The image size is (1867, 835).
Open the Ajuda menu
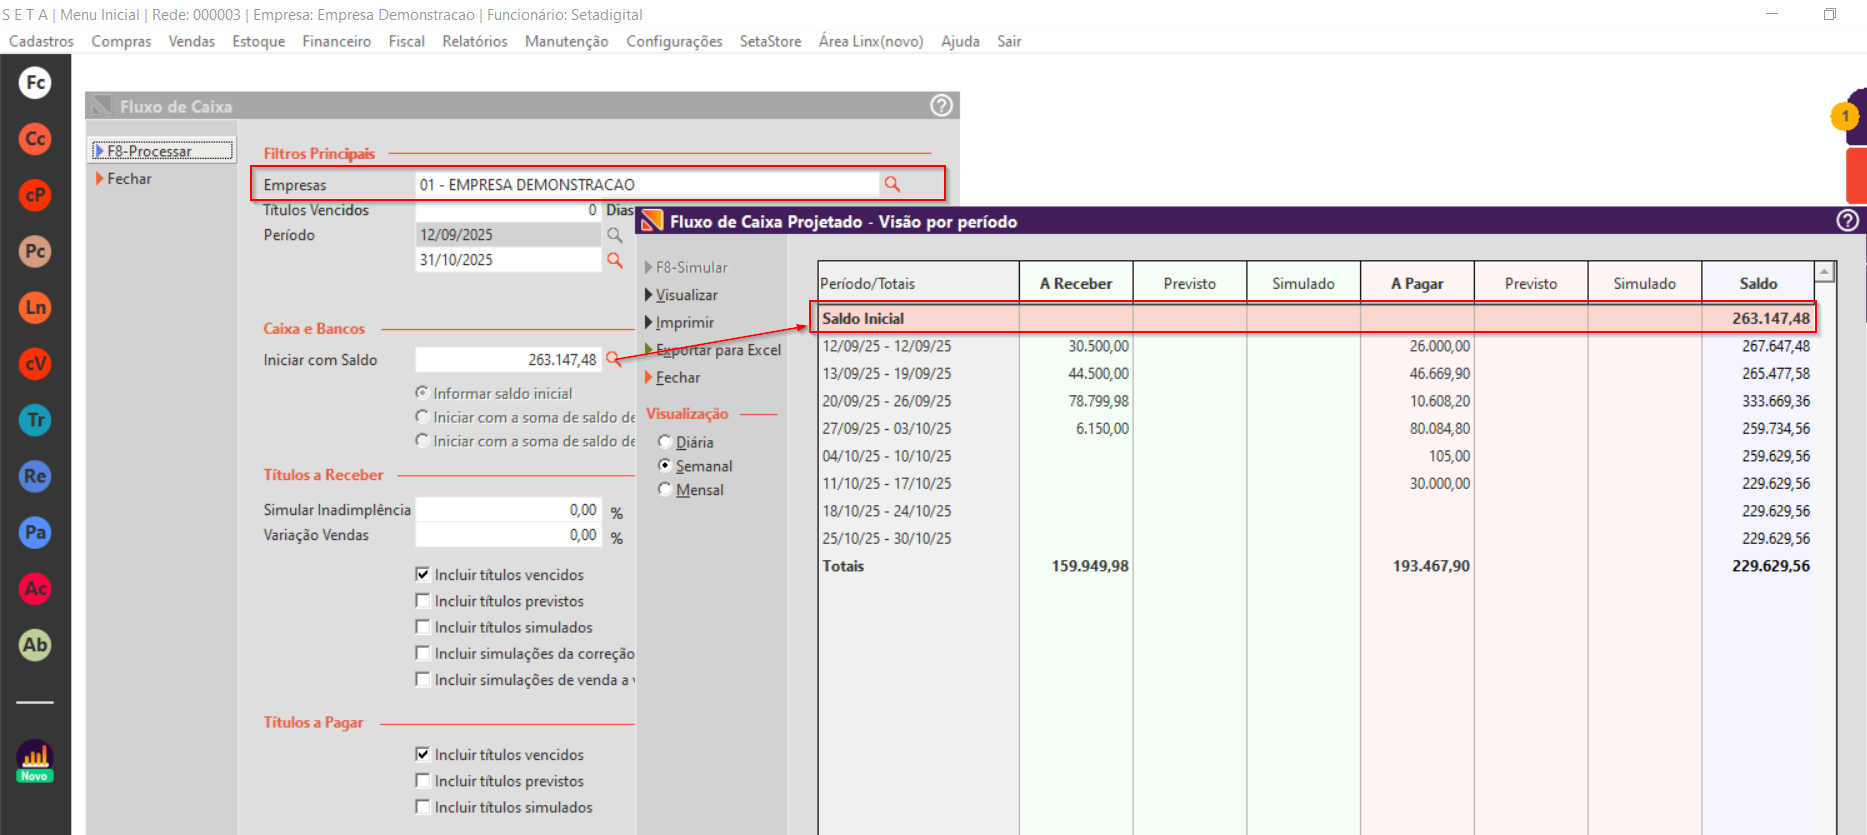(960, 41)
